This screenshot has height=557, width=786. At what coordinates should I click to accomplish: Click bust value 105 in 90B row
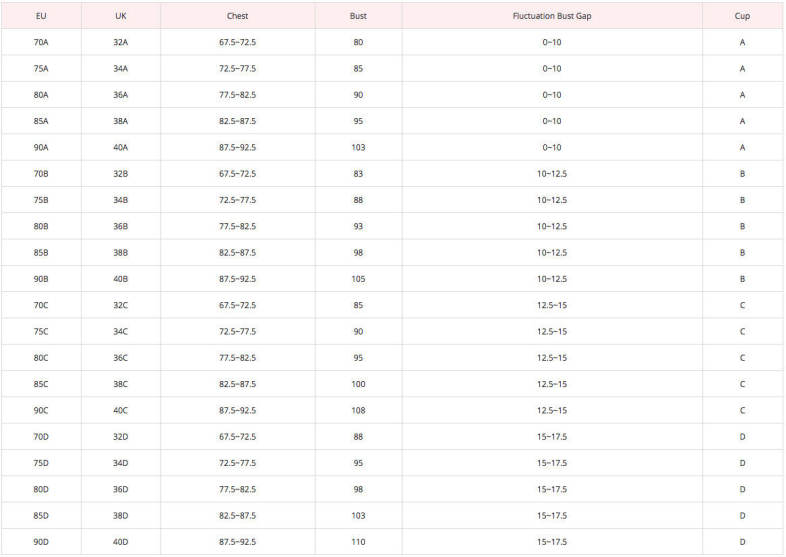click(x=358, y=279)
